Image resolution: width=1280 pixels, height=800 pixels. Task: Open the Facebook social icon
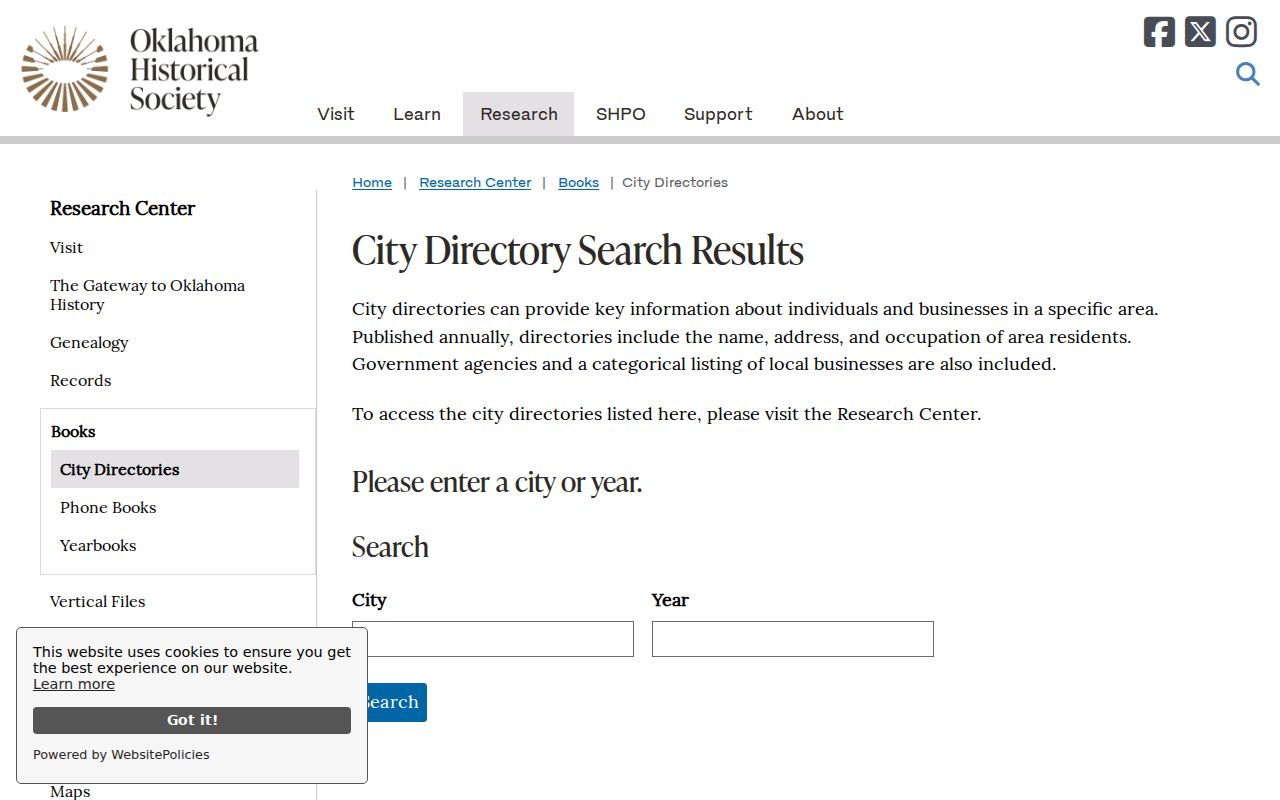tap(1159, 32)
